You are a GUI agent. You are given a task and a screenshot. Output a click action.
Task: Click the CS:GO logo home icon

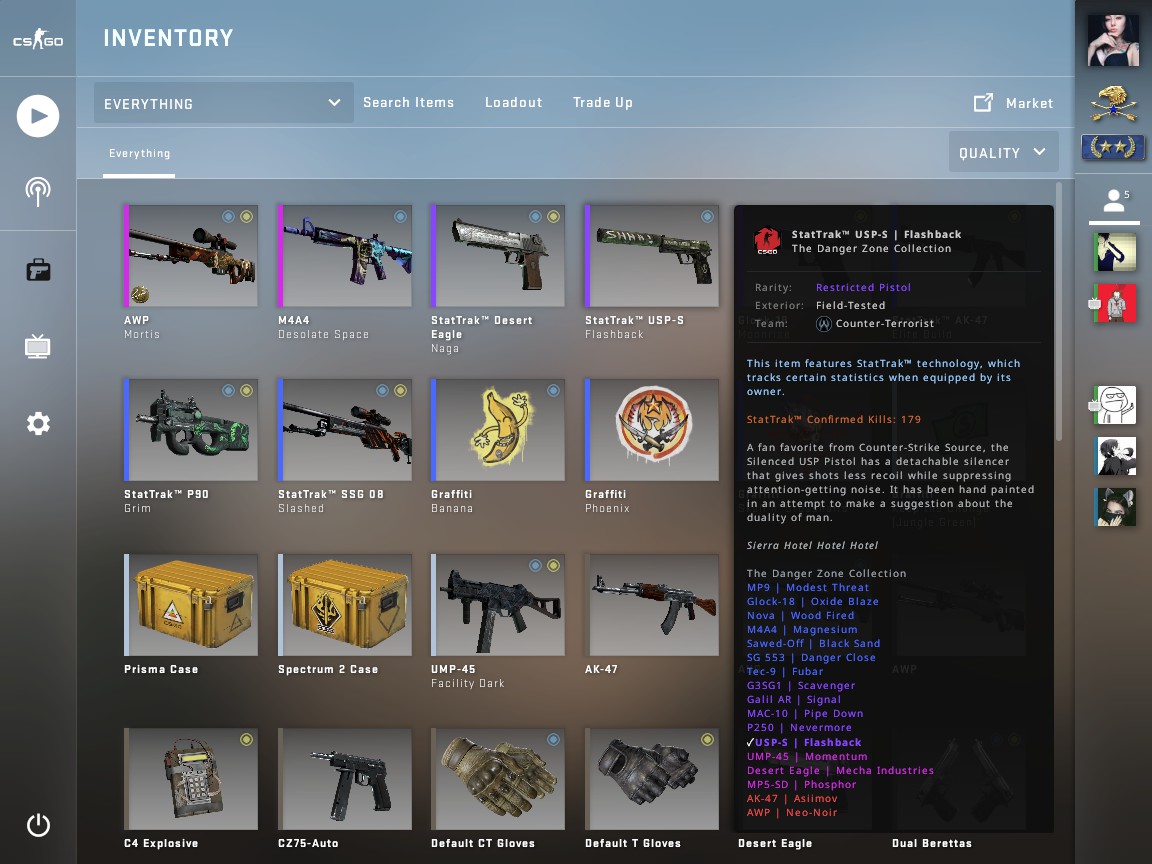38,39
